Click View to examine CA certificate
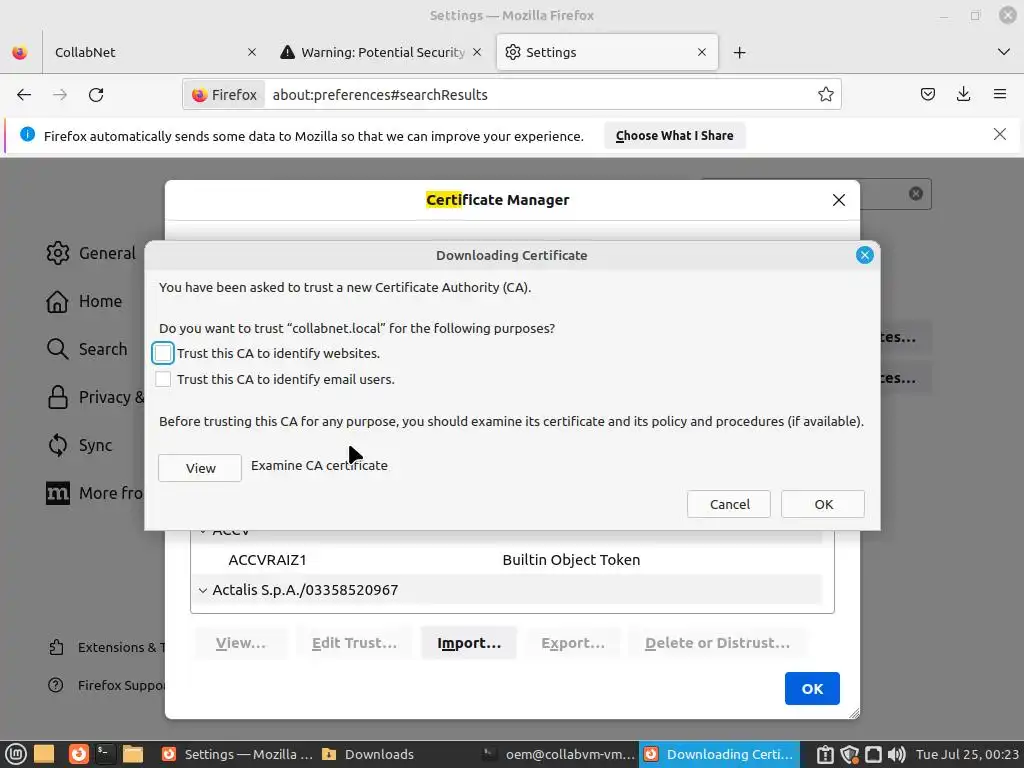The width and height of the screenshot is (1024, 768). tap(200, 468)
